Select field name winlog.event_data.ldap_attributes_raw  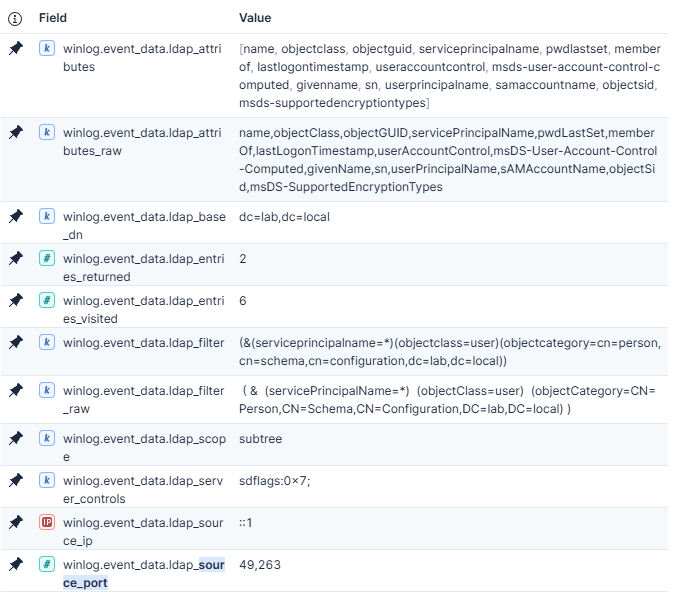pyautogui.click(x=142, y=142)
